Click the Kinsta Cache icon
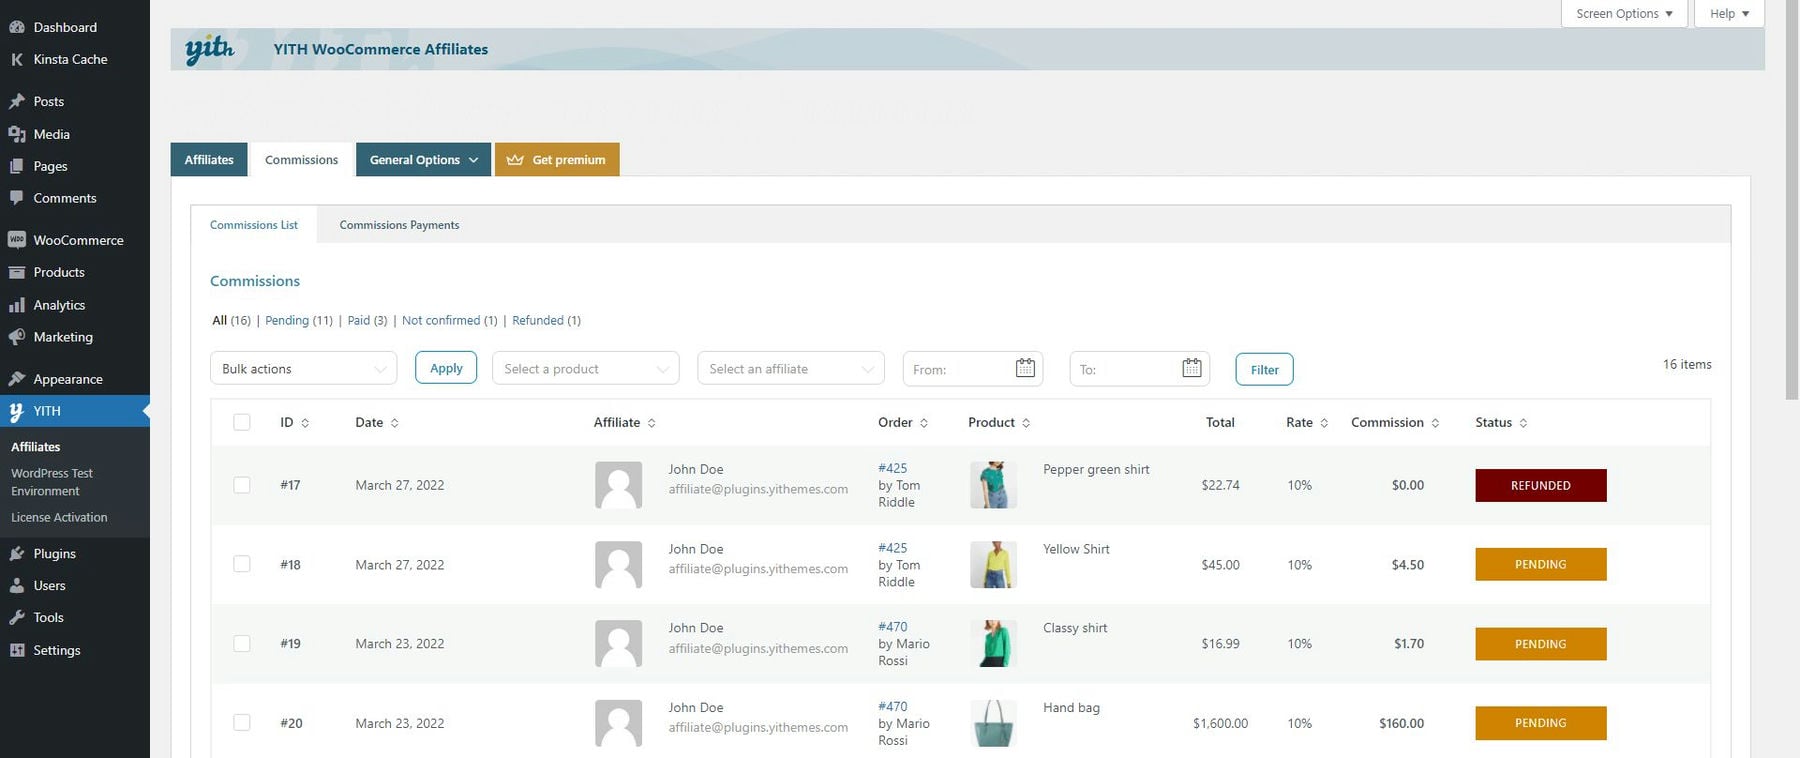 (16, 59)
